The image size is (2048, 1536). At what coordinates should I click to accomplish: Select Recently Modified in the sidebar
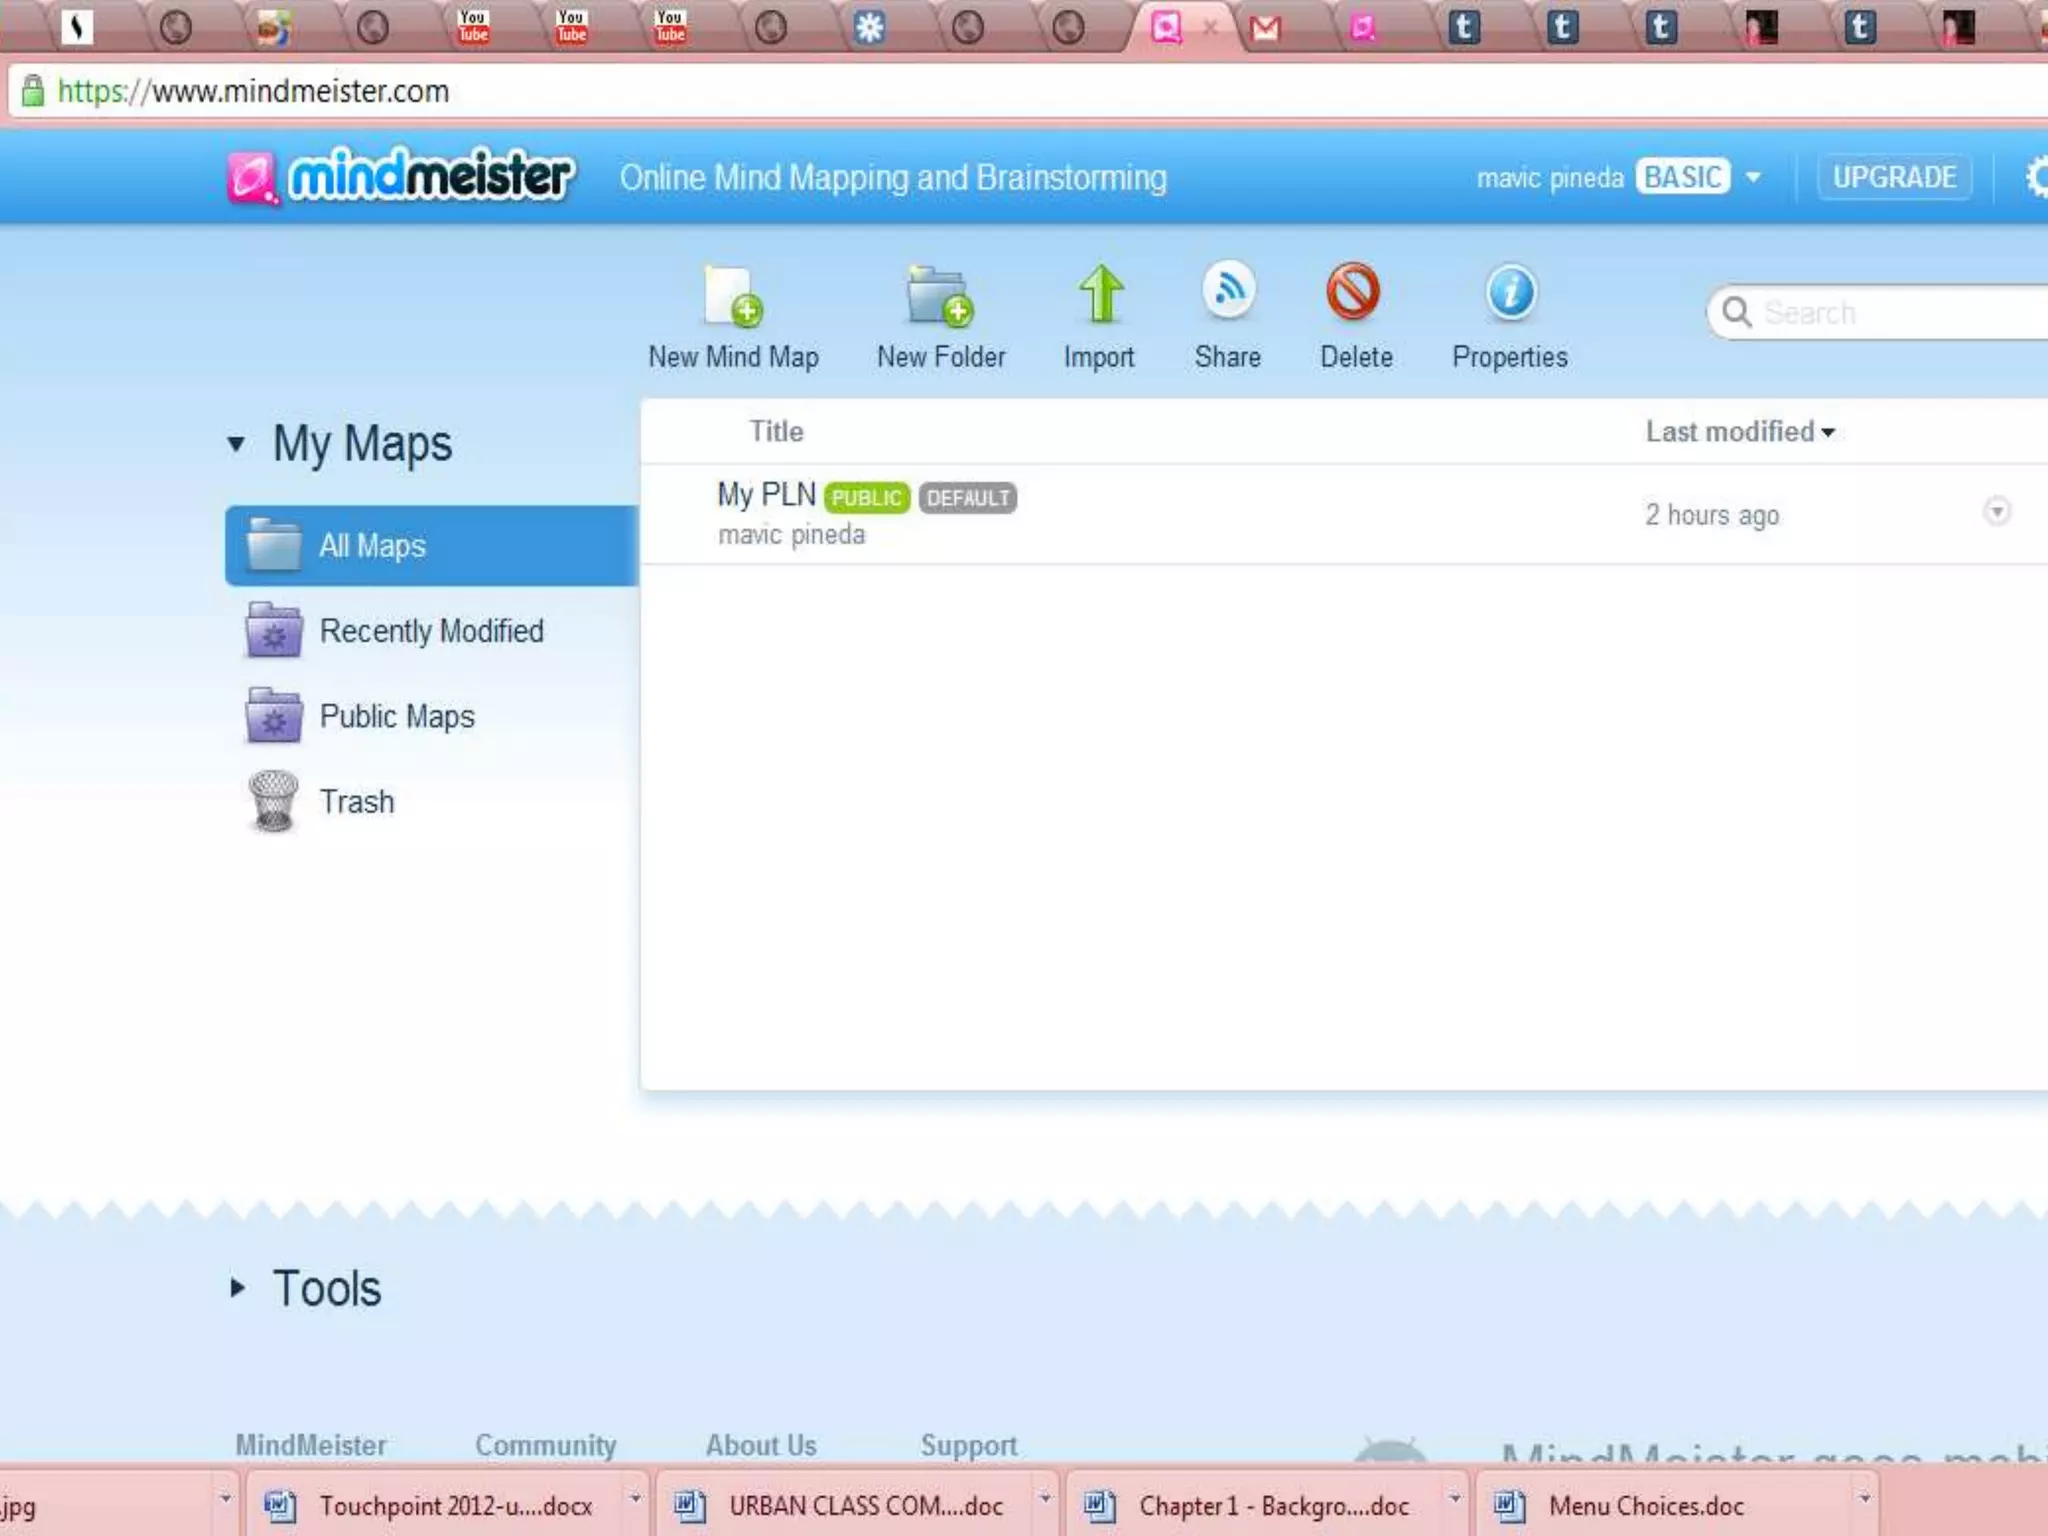[x=431, y=631]
